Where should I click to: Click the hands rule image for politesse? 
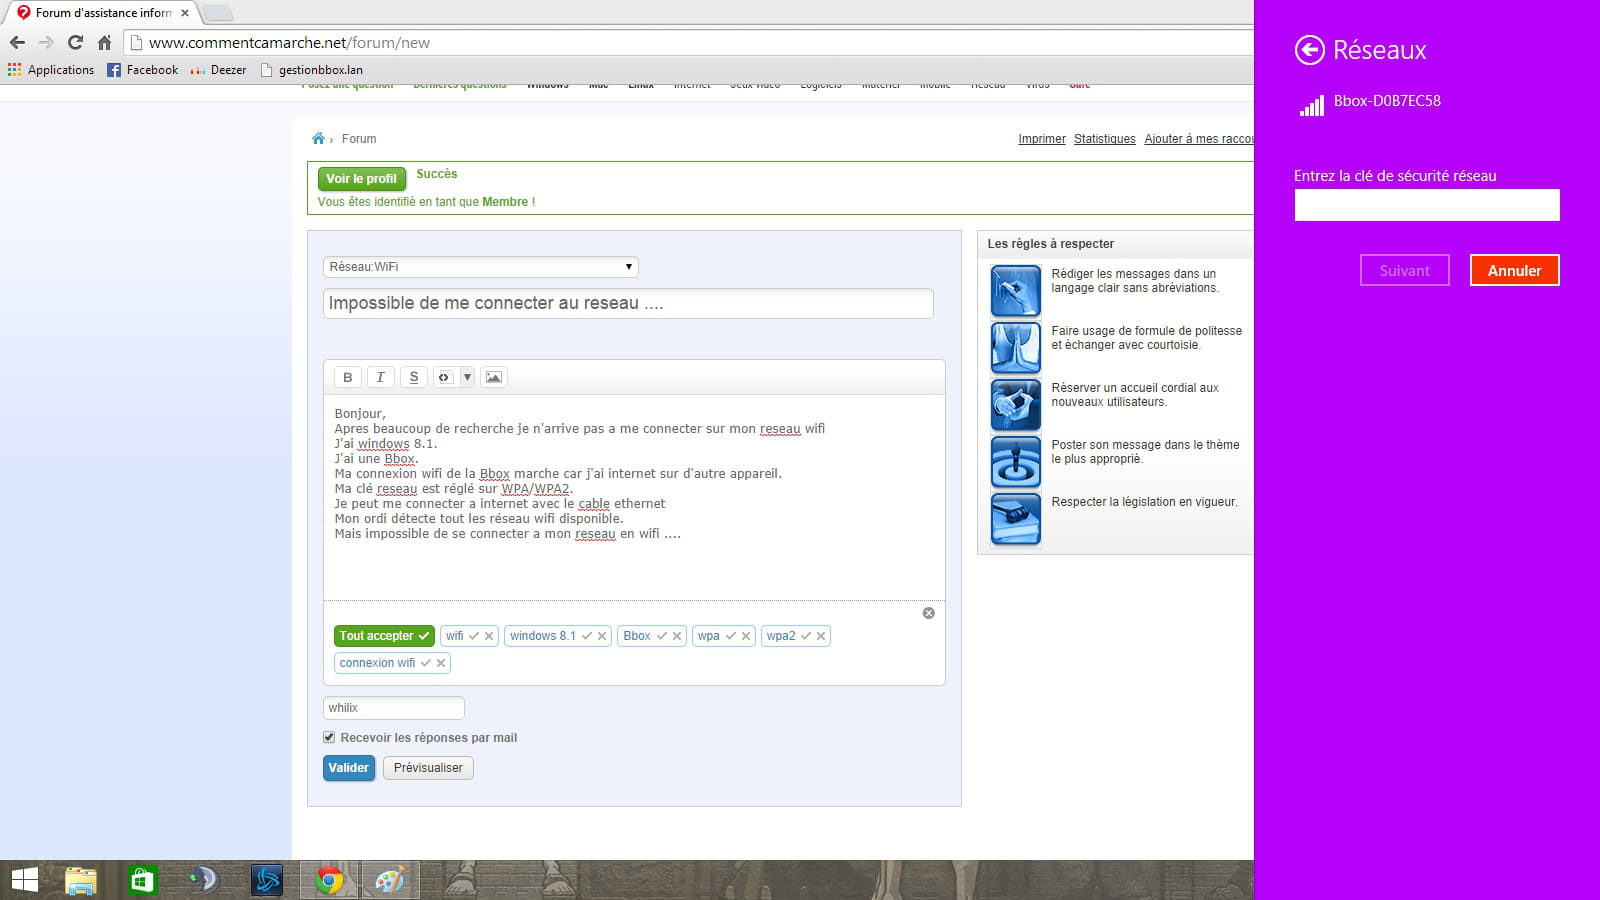pyautogui.click(x=1016, y=348)
